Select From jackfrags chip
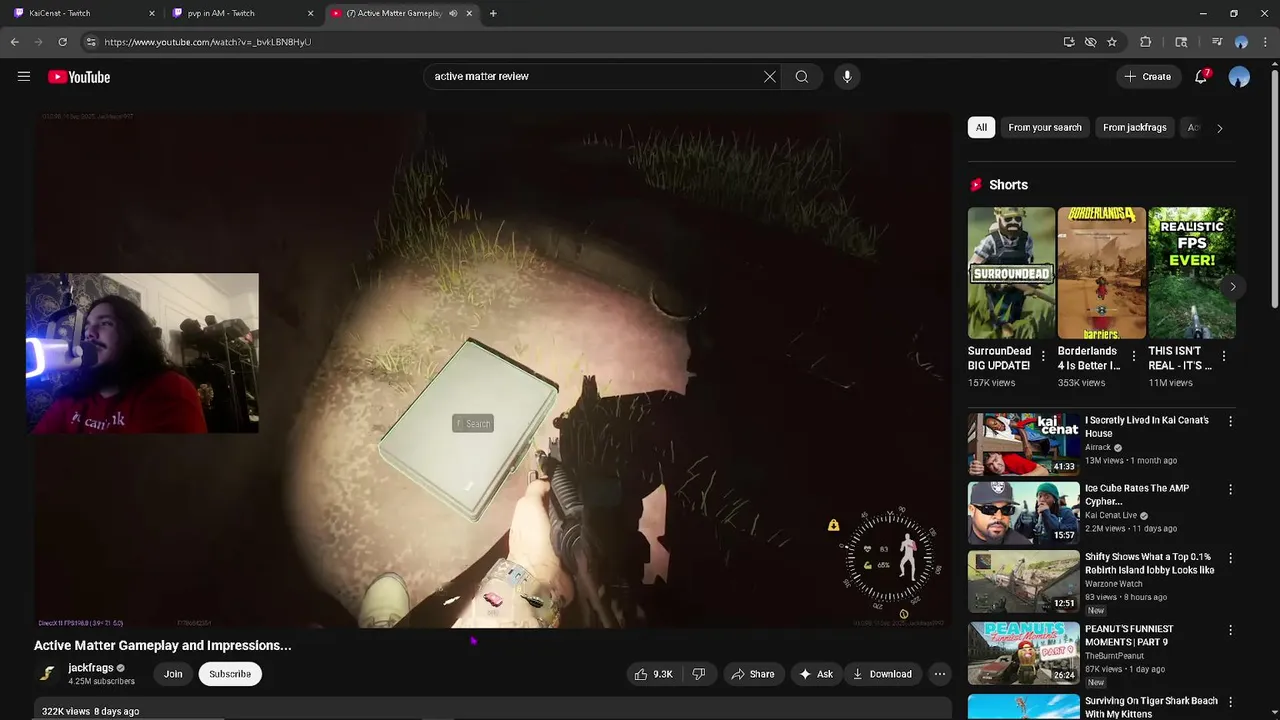 (x=1134, y=127)
